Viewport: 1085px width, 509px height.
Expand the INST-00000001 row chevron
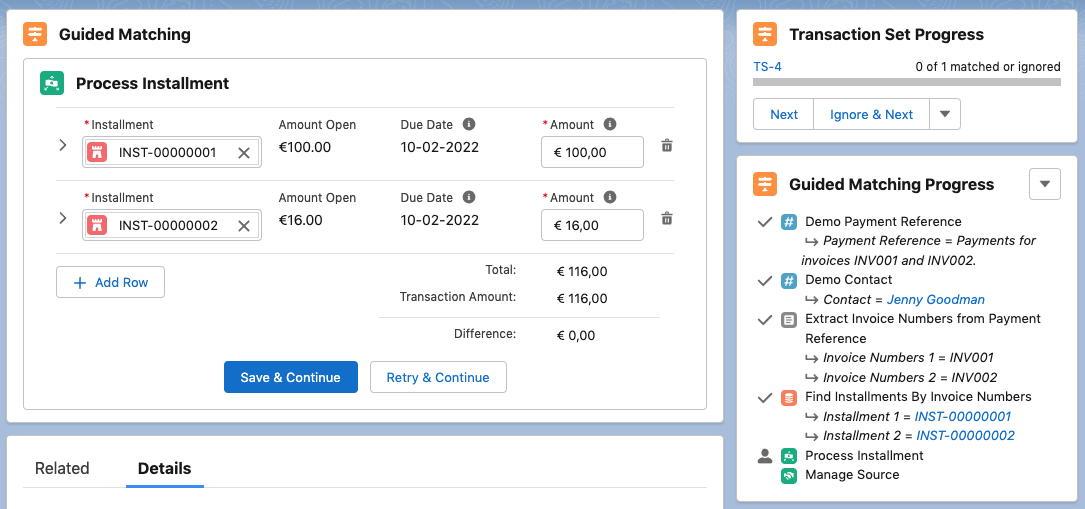(x=63, y=146)
